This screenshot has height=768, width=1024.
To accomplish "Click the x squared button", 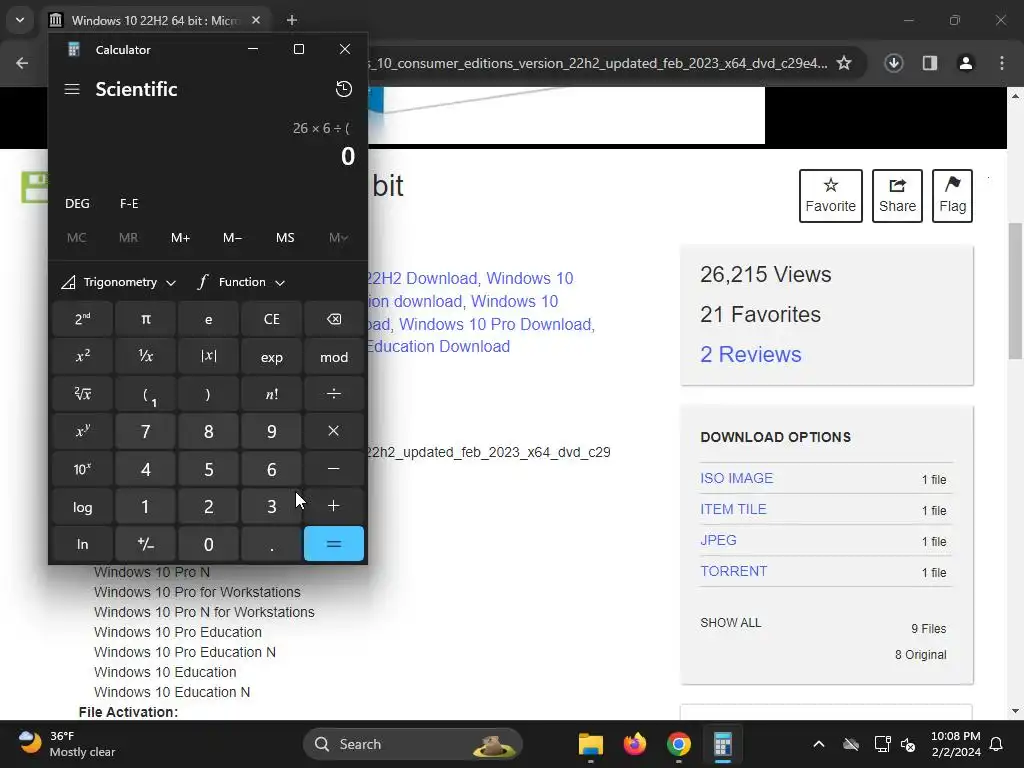I will tap(82, 357).
